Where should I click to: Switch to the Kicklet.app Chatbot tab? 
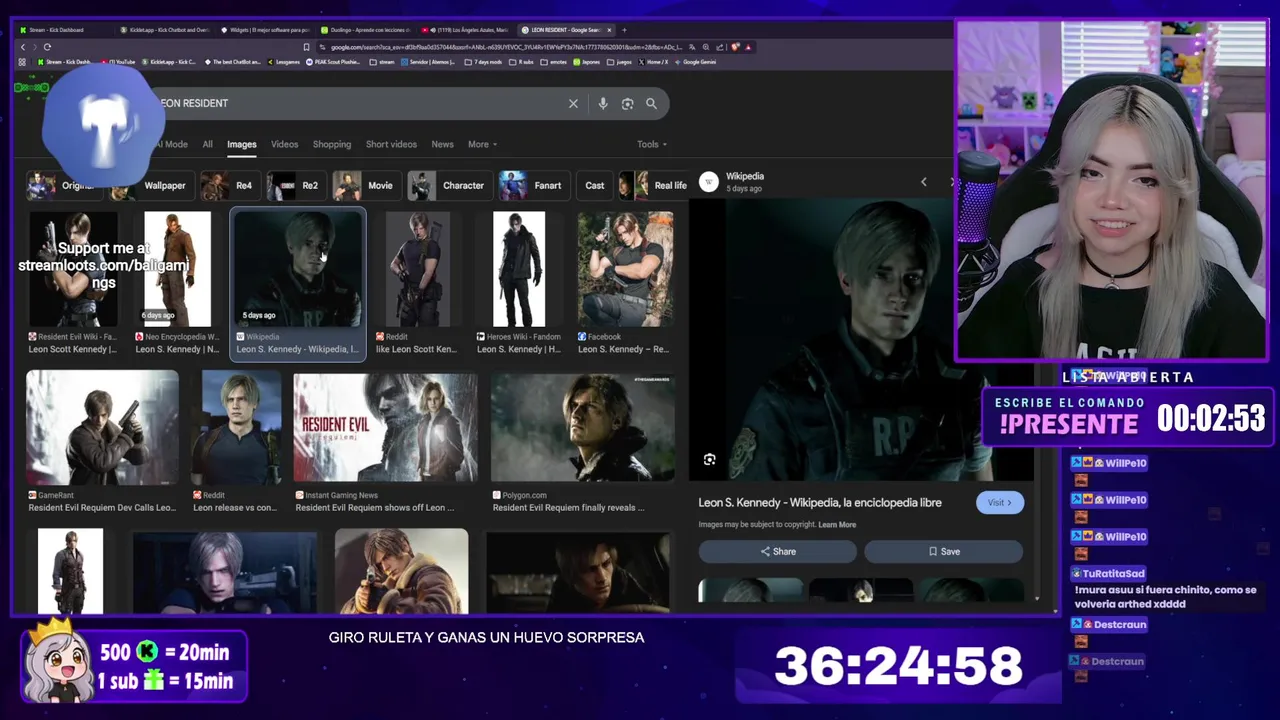pos(164,30)
